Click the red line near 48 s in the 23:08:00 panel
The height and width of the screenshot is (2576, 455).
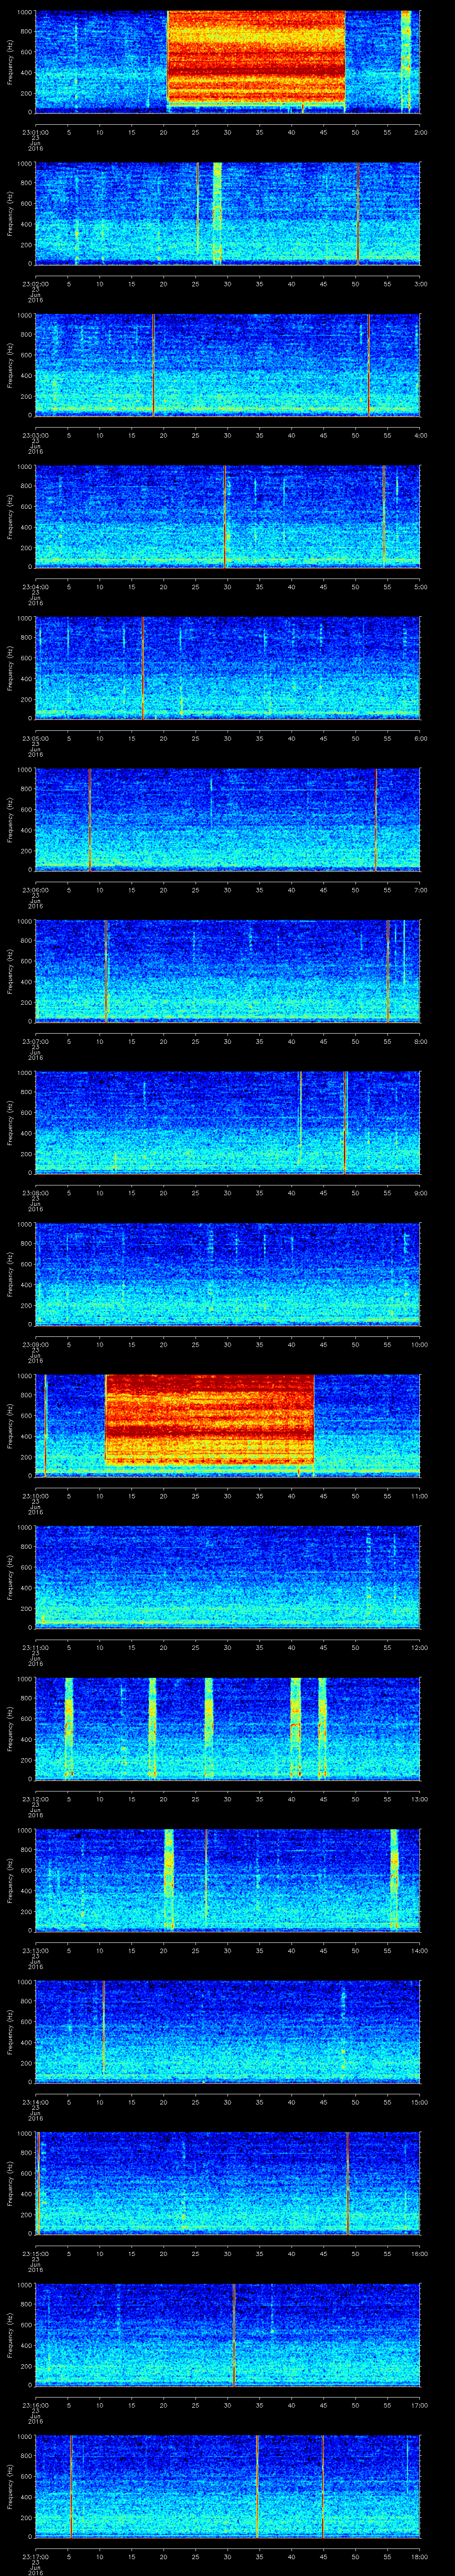[x=345, y=1121]
